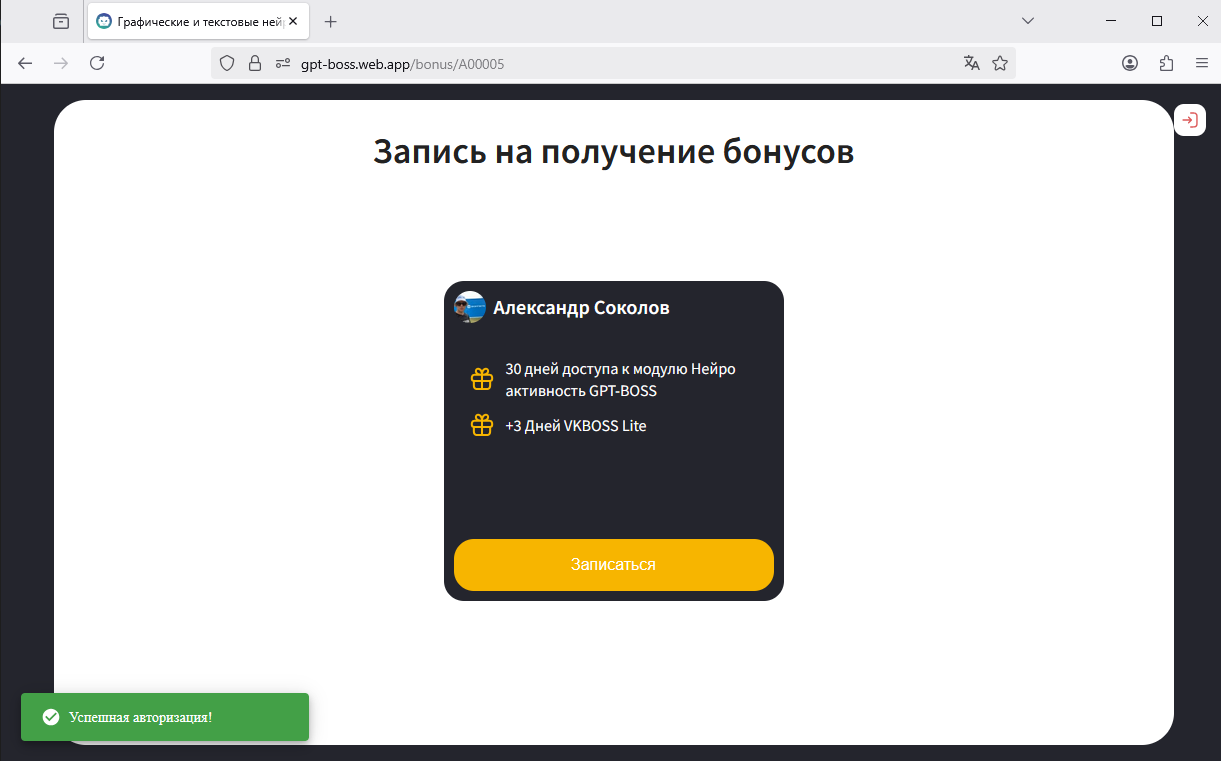Screen dimensions: 1221x761
Task: Reload the page with refresh icon
Action: click(x=97, y=63)
